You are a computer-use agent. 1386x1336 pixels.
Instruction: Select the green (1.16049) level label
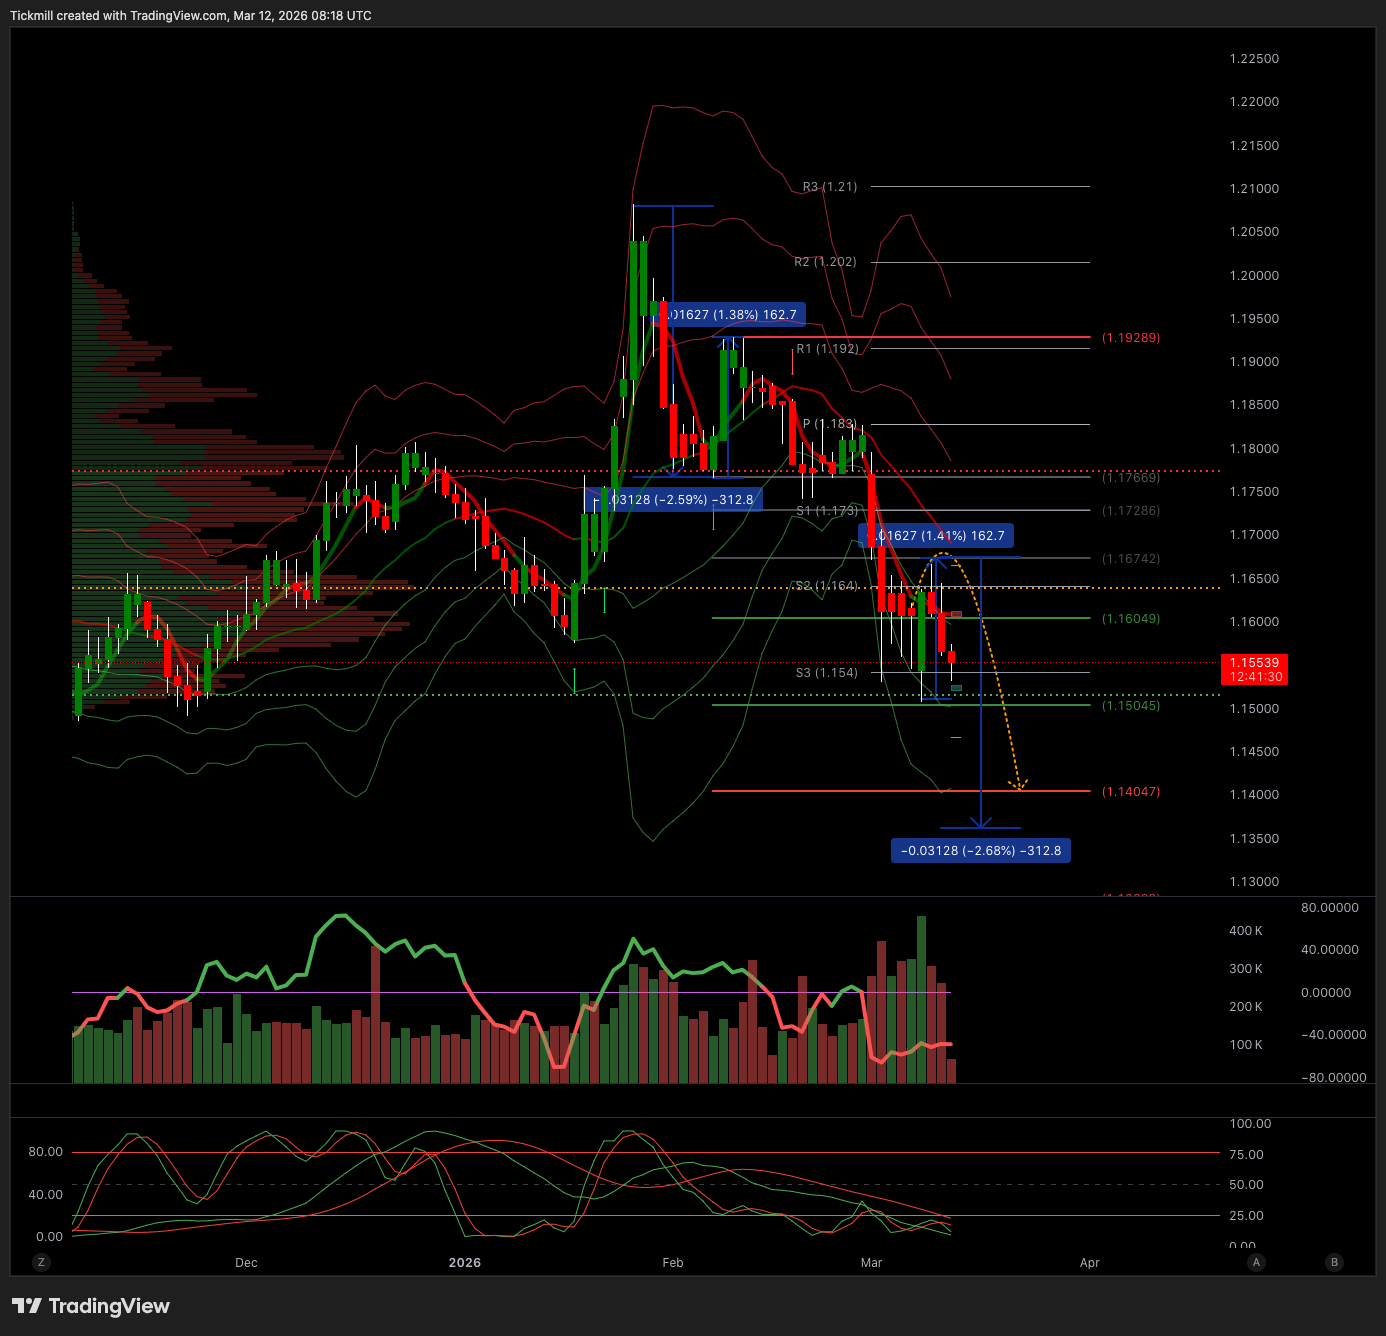(x=1131, y=619)
